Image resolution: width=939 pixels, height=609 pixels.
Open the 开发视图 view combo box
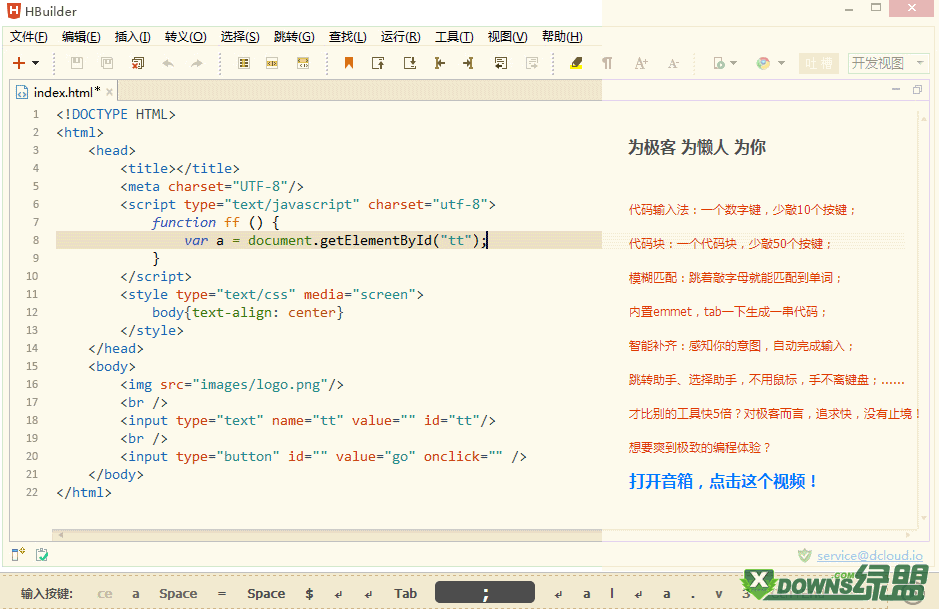pos(888,63)
